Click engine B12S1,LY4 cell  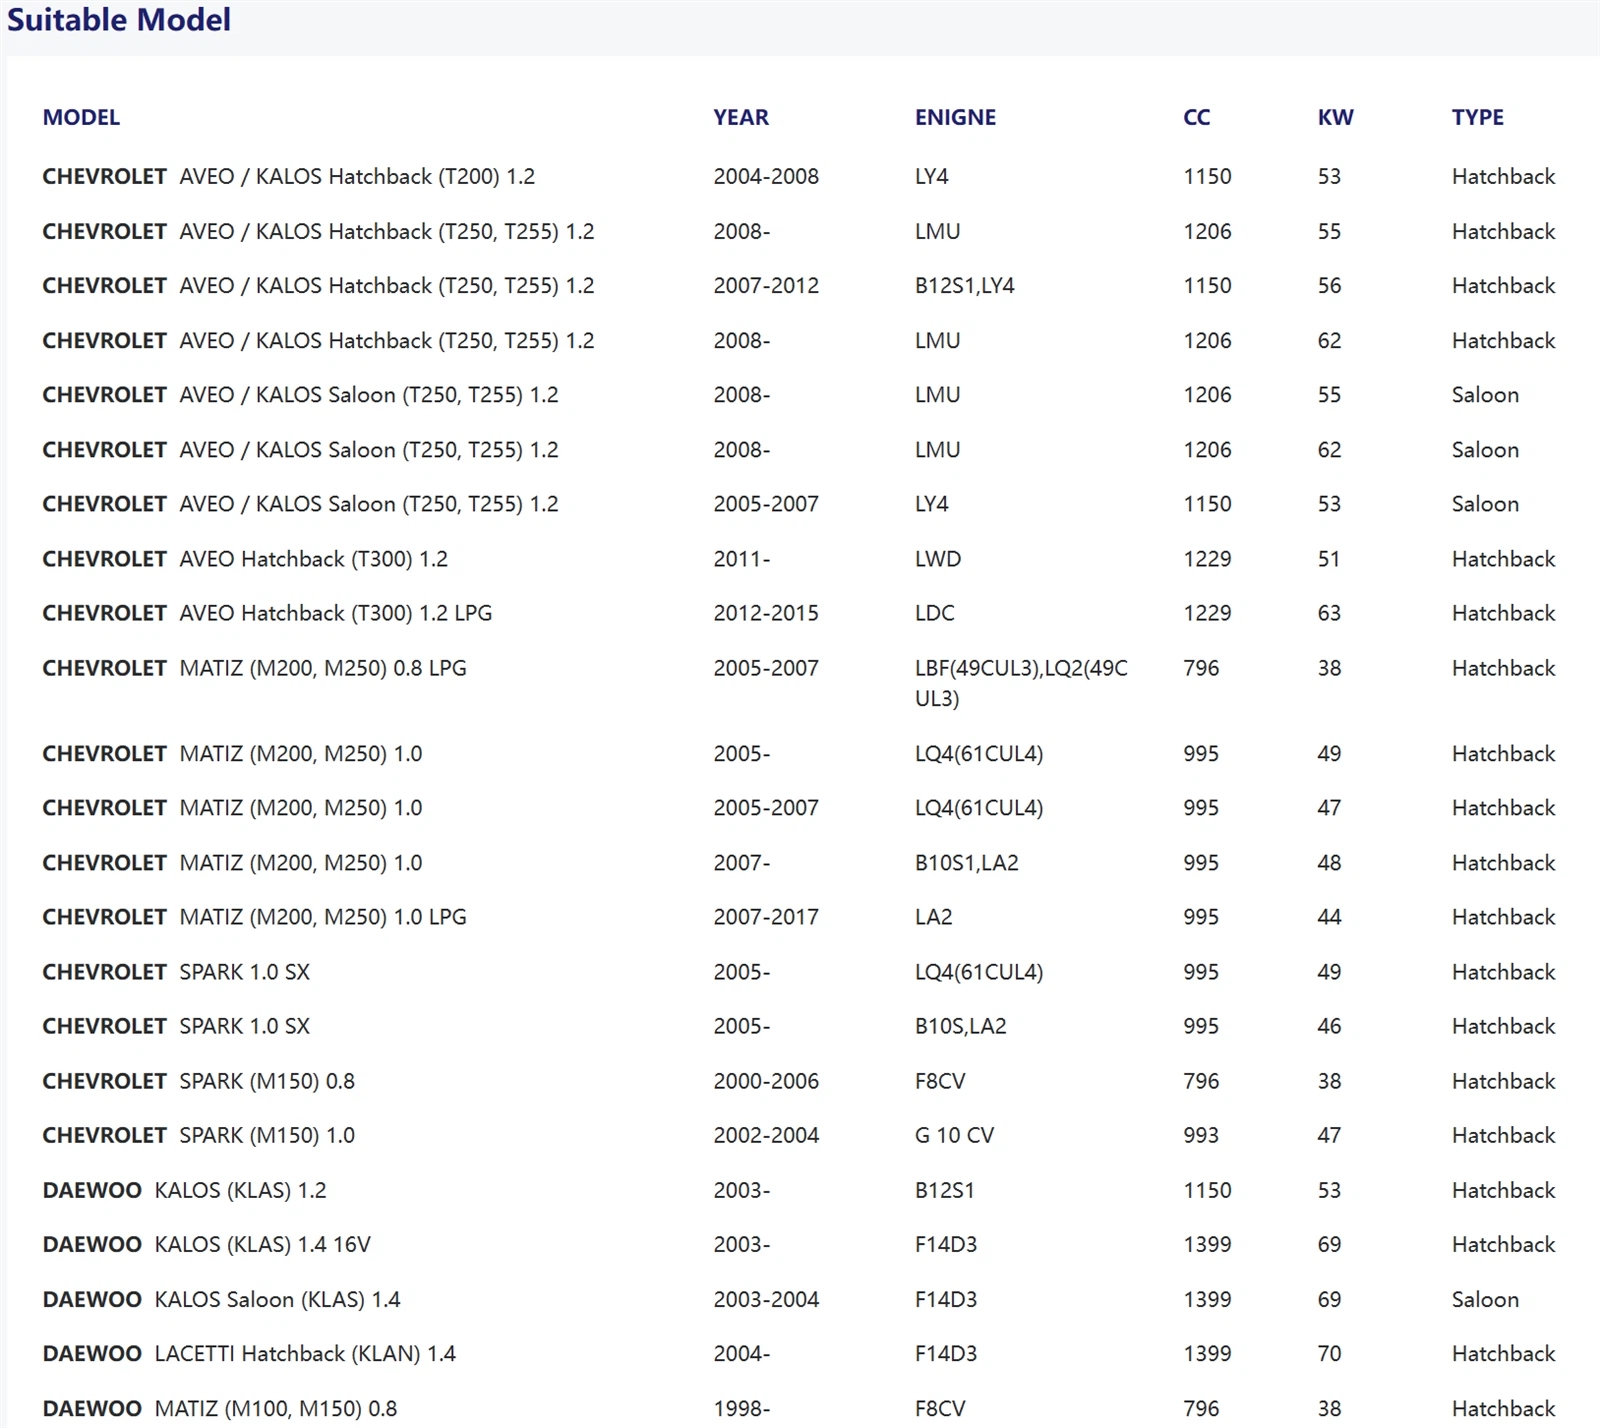click(x=964, y=286)
